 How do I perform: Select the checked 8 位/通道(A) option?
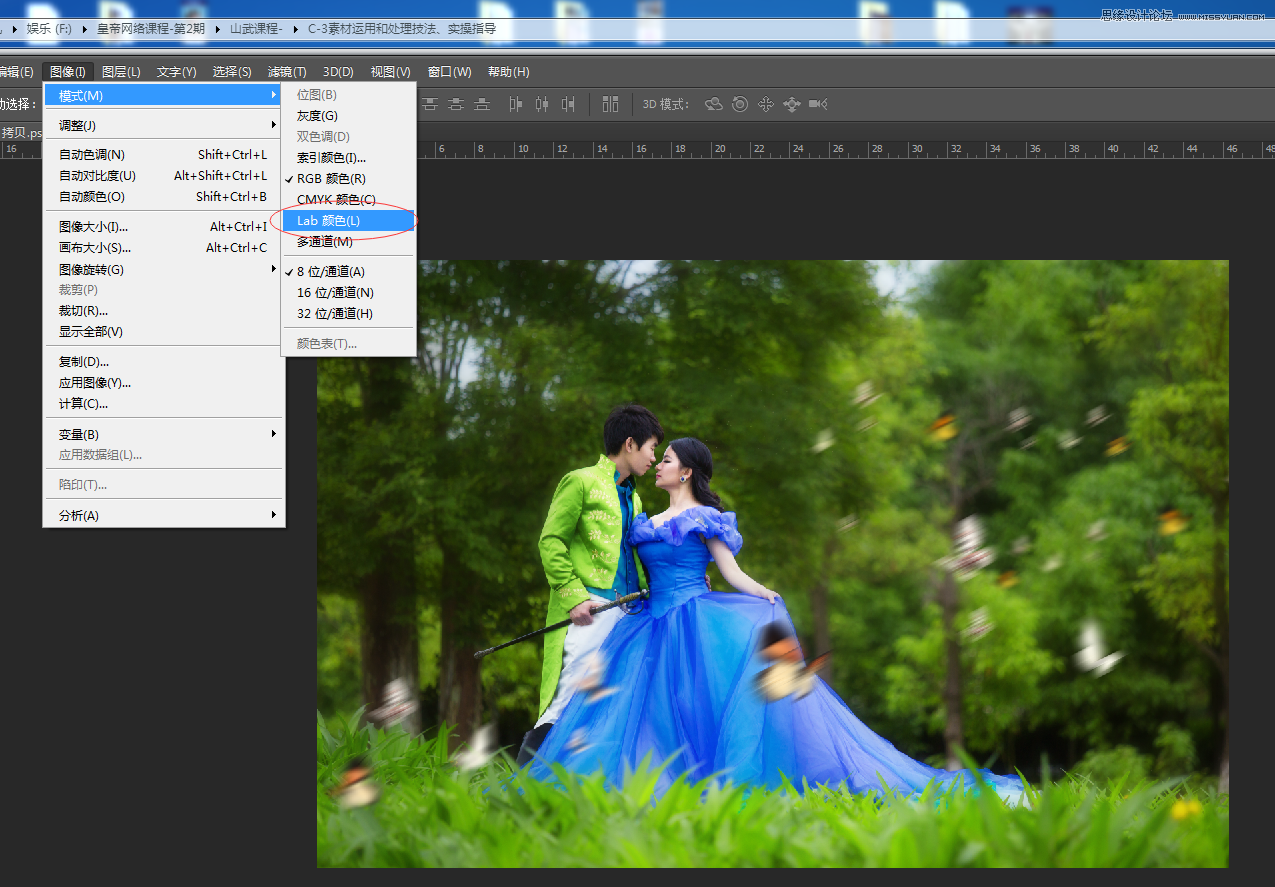pyautogui.click(x=331, y=272)
